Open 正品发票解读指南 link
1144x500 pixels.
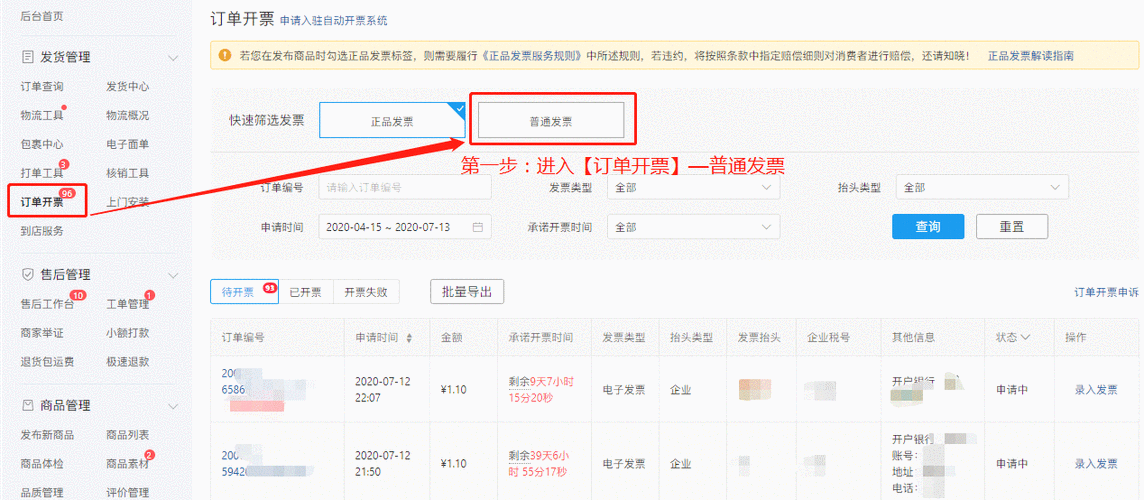(1030, 55)
